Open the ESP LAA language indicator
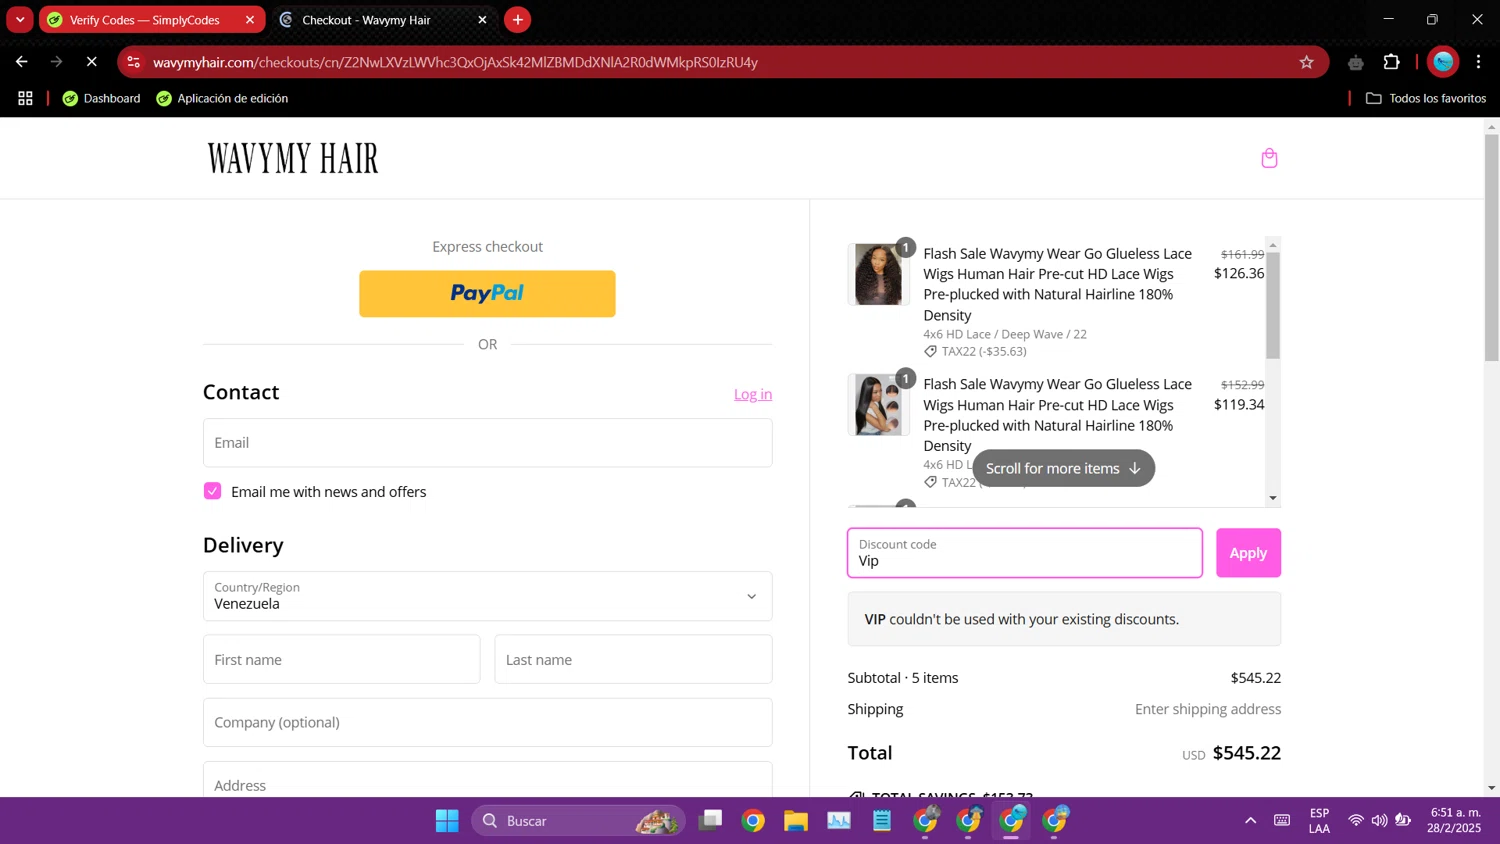 tap(1319, 821)
